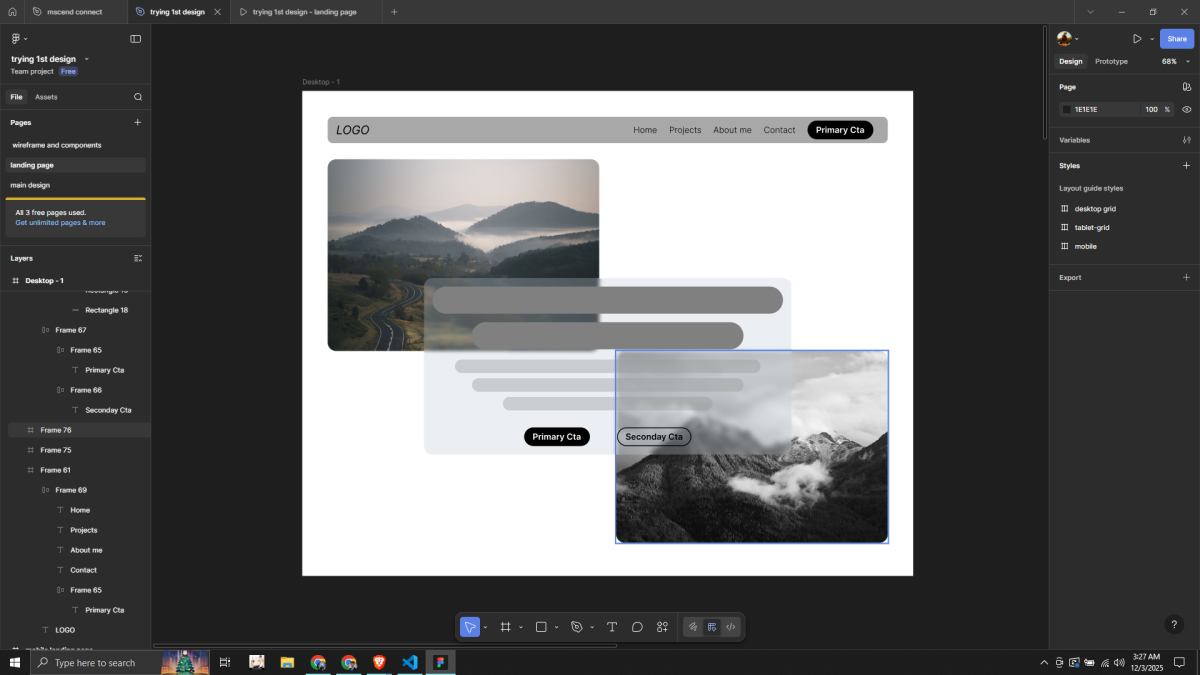This screenshot has height=675, width=1200.
Task: Select the Frame tool
Action: (x=506, y=627)
